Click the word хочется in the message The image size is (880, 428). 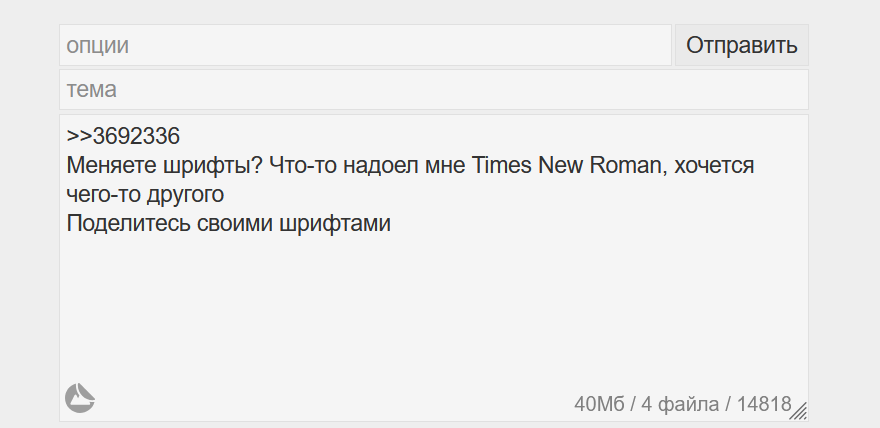click(x=713, y=165)
